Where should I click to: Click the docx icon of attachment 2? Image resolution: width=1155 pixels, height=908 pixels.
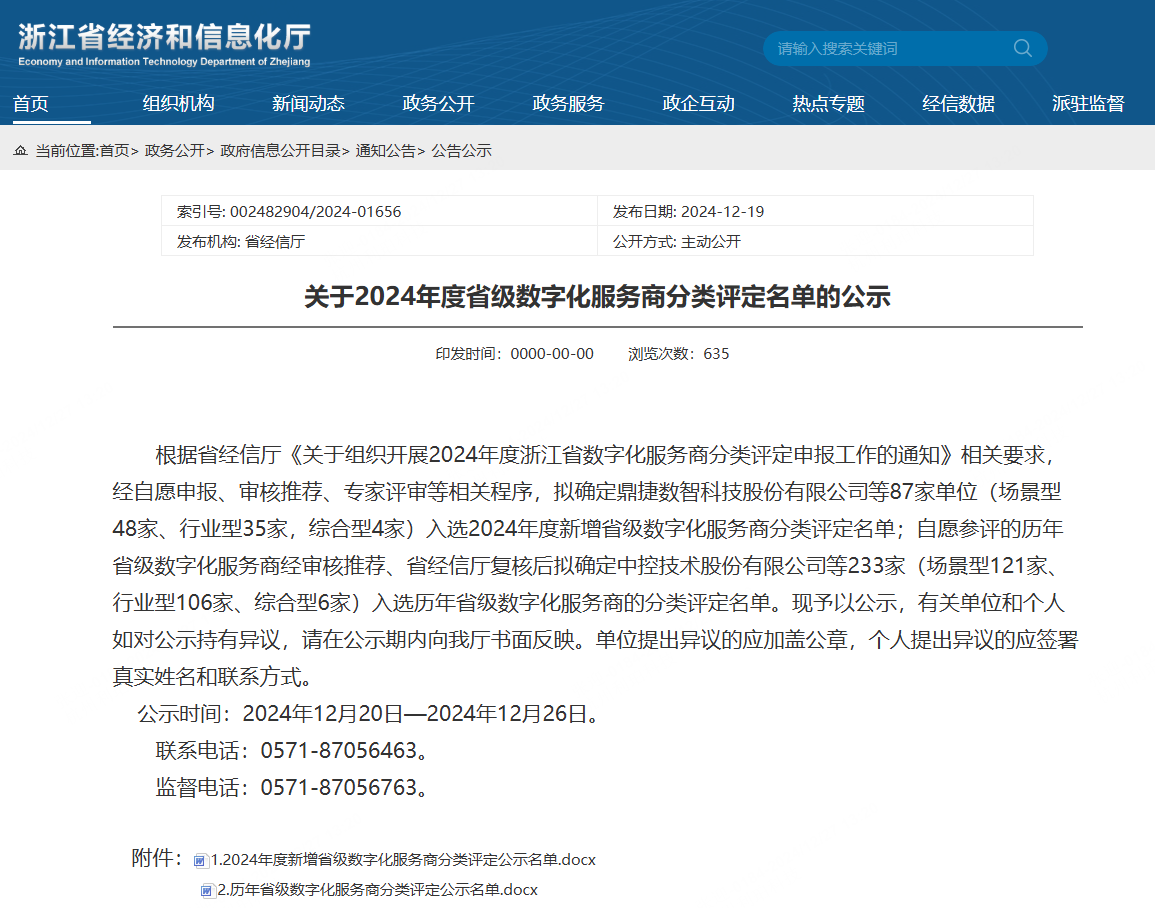tap(208, 890)
